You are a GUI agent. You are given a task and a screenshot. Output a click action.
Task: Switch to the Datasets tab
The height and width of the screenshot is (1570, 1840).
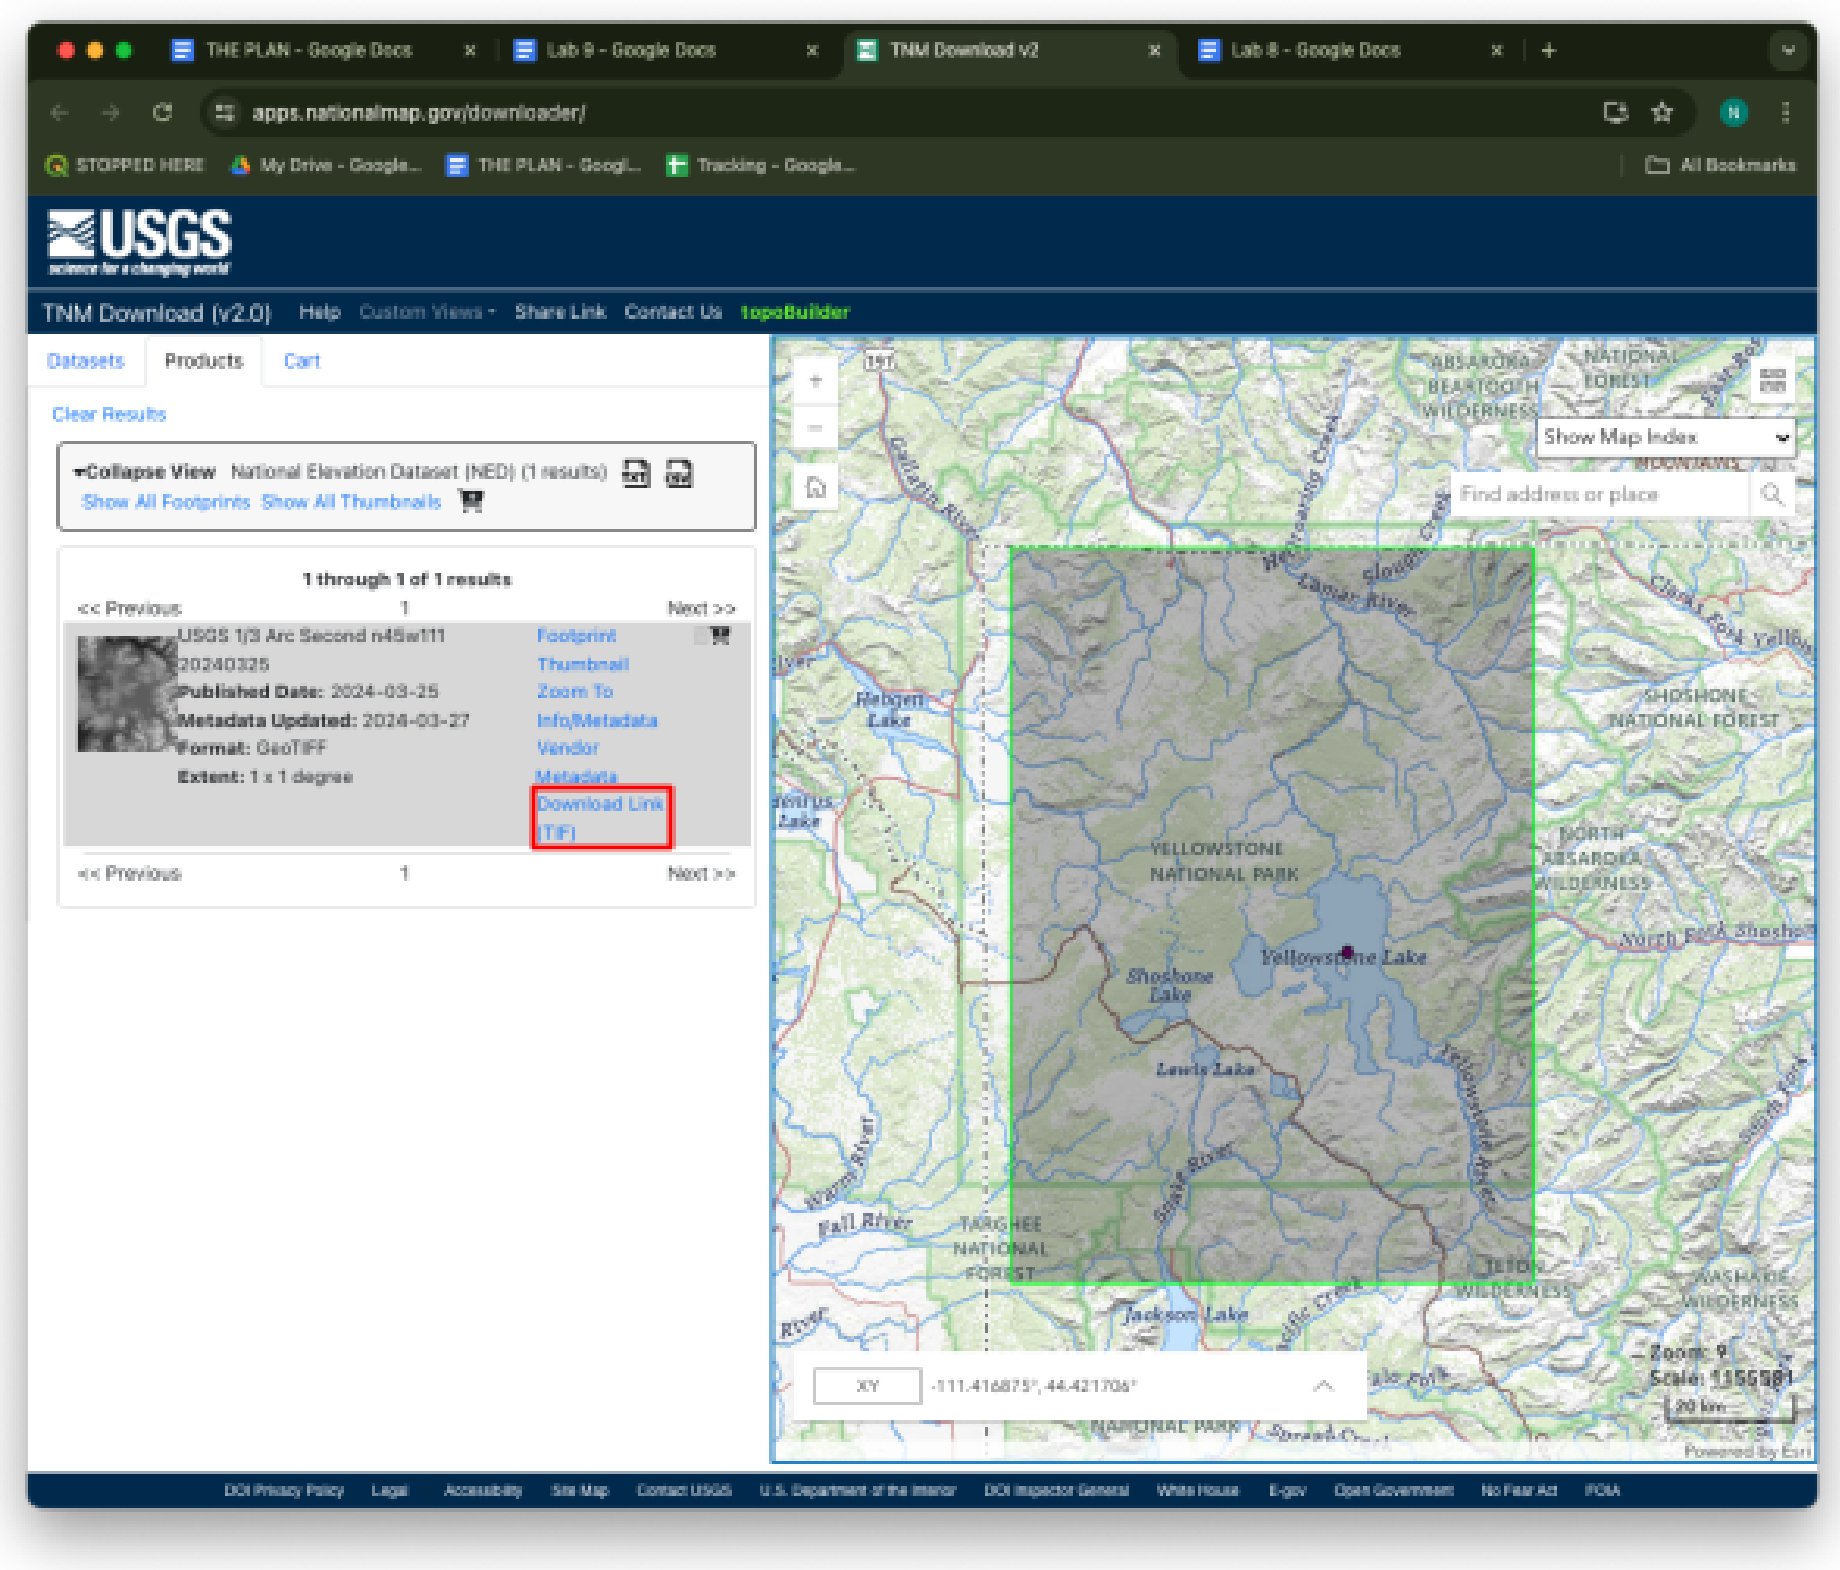coord(86,361)
